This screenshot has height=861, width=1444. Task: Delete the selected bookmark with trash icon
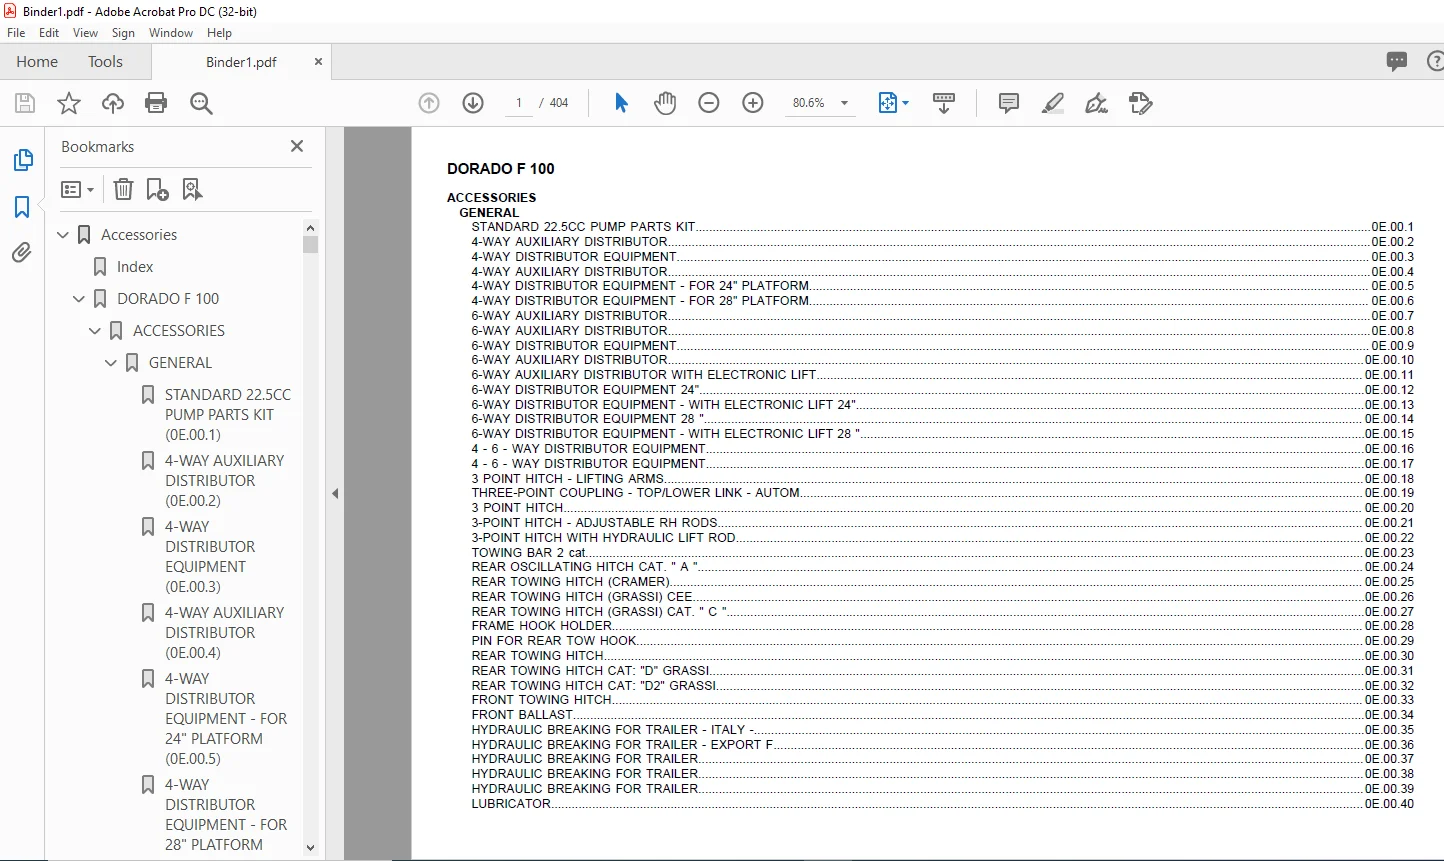(x=123, y=189)
